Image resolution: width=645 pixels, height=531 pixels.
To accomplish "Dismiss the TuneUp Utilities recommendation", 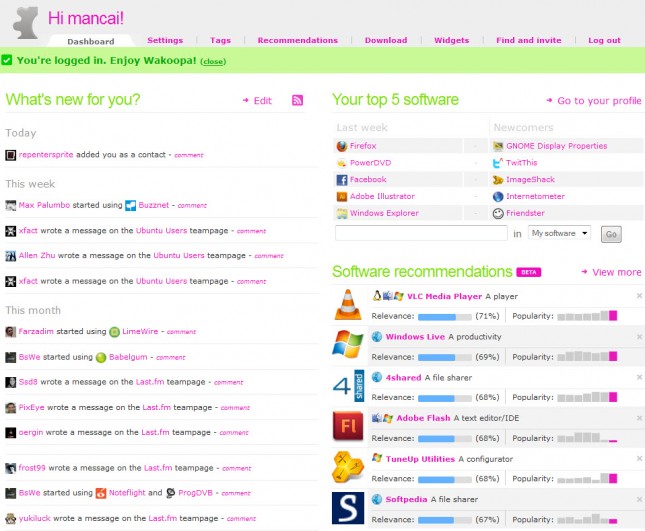I will coord(639,458).
